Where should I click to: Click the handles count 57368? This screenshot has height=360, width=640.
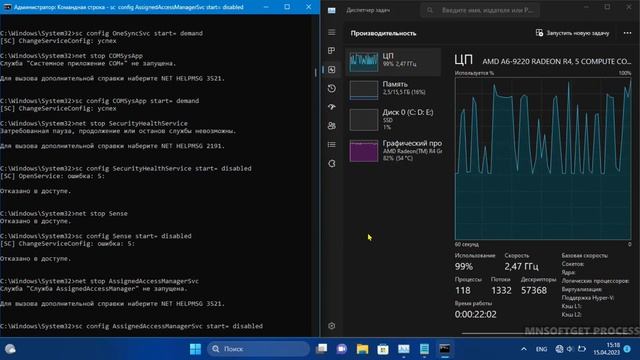[534, 290]
